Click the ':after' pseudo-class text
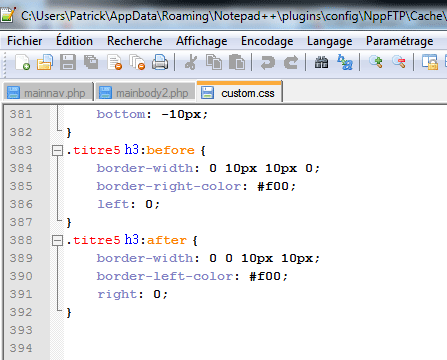Viewport: 447px width, 360px height. [x=163, y=240]
